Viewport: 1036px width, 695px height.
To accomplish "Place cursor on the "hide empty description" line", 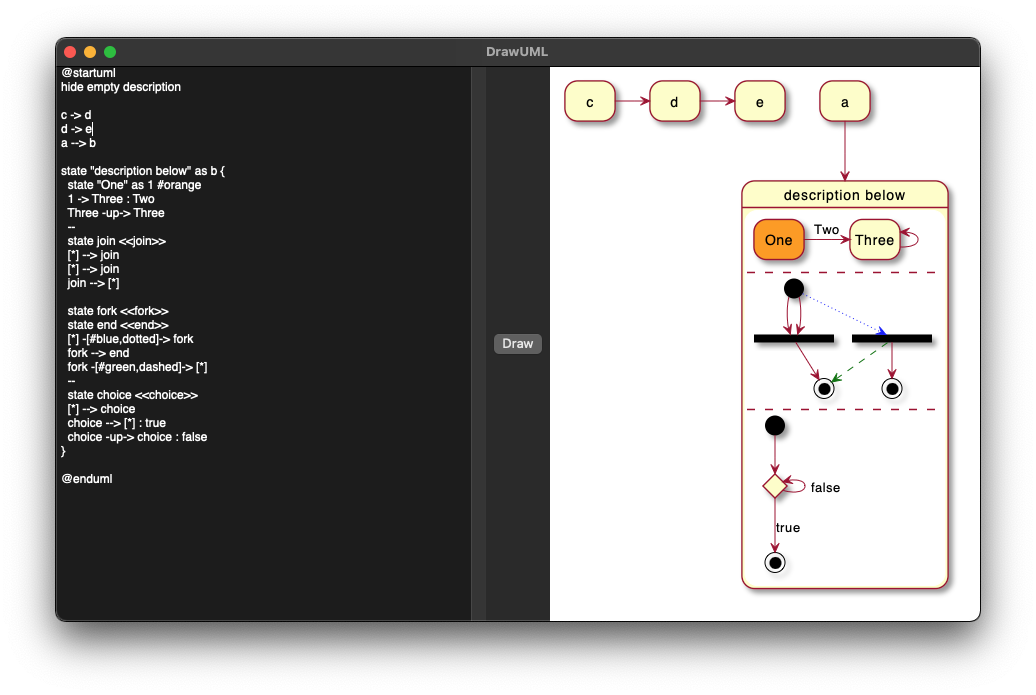I will (x=121, y=87).
